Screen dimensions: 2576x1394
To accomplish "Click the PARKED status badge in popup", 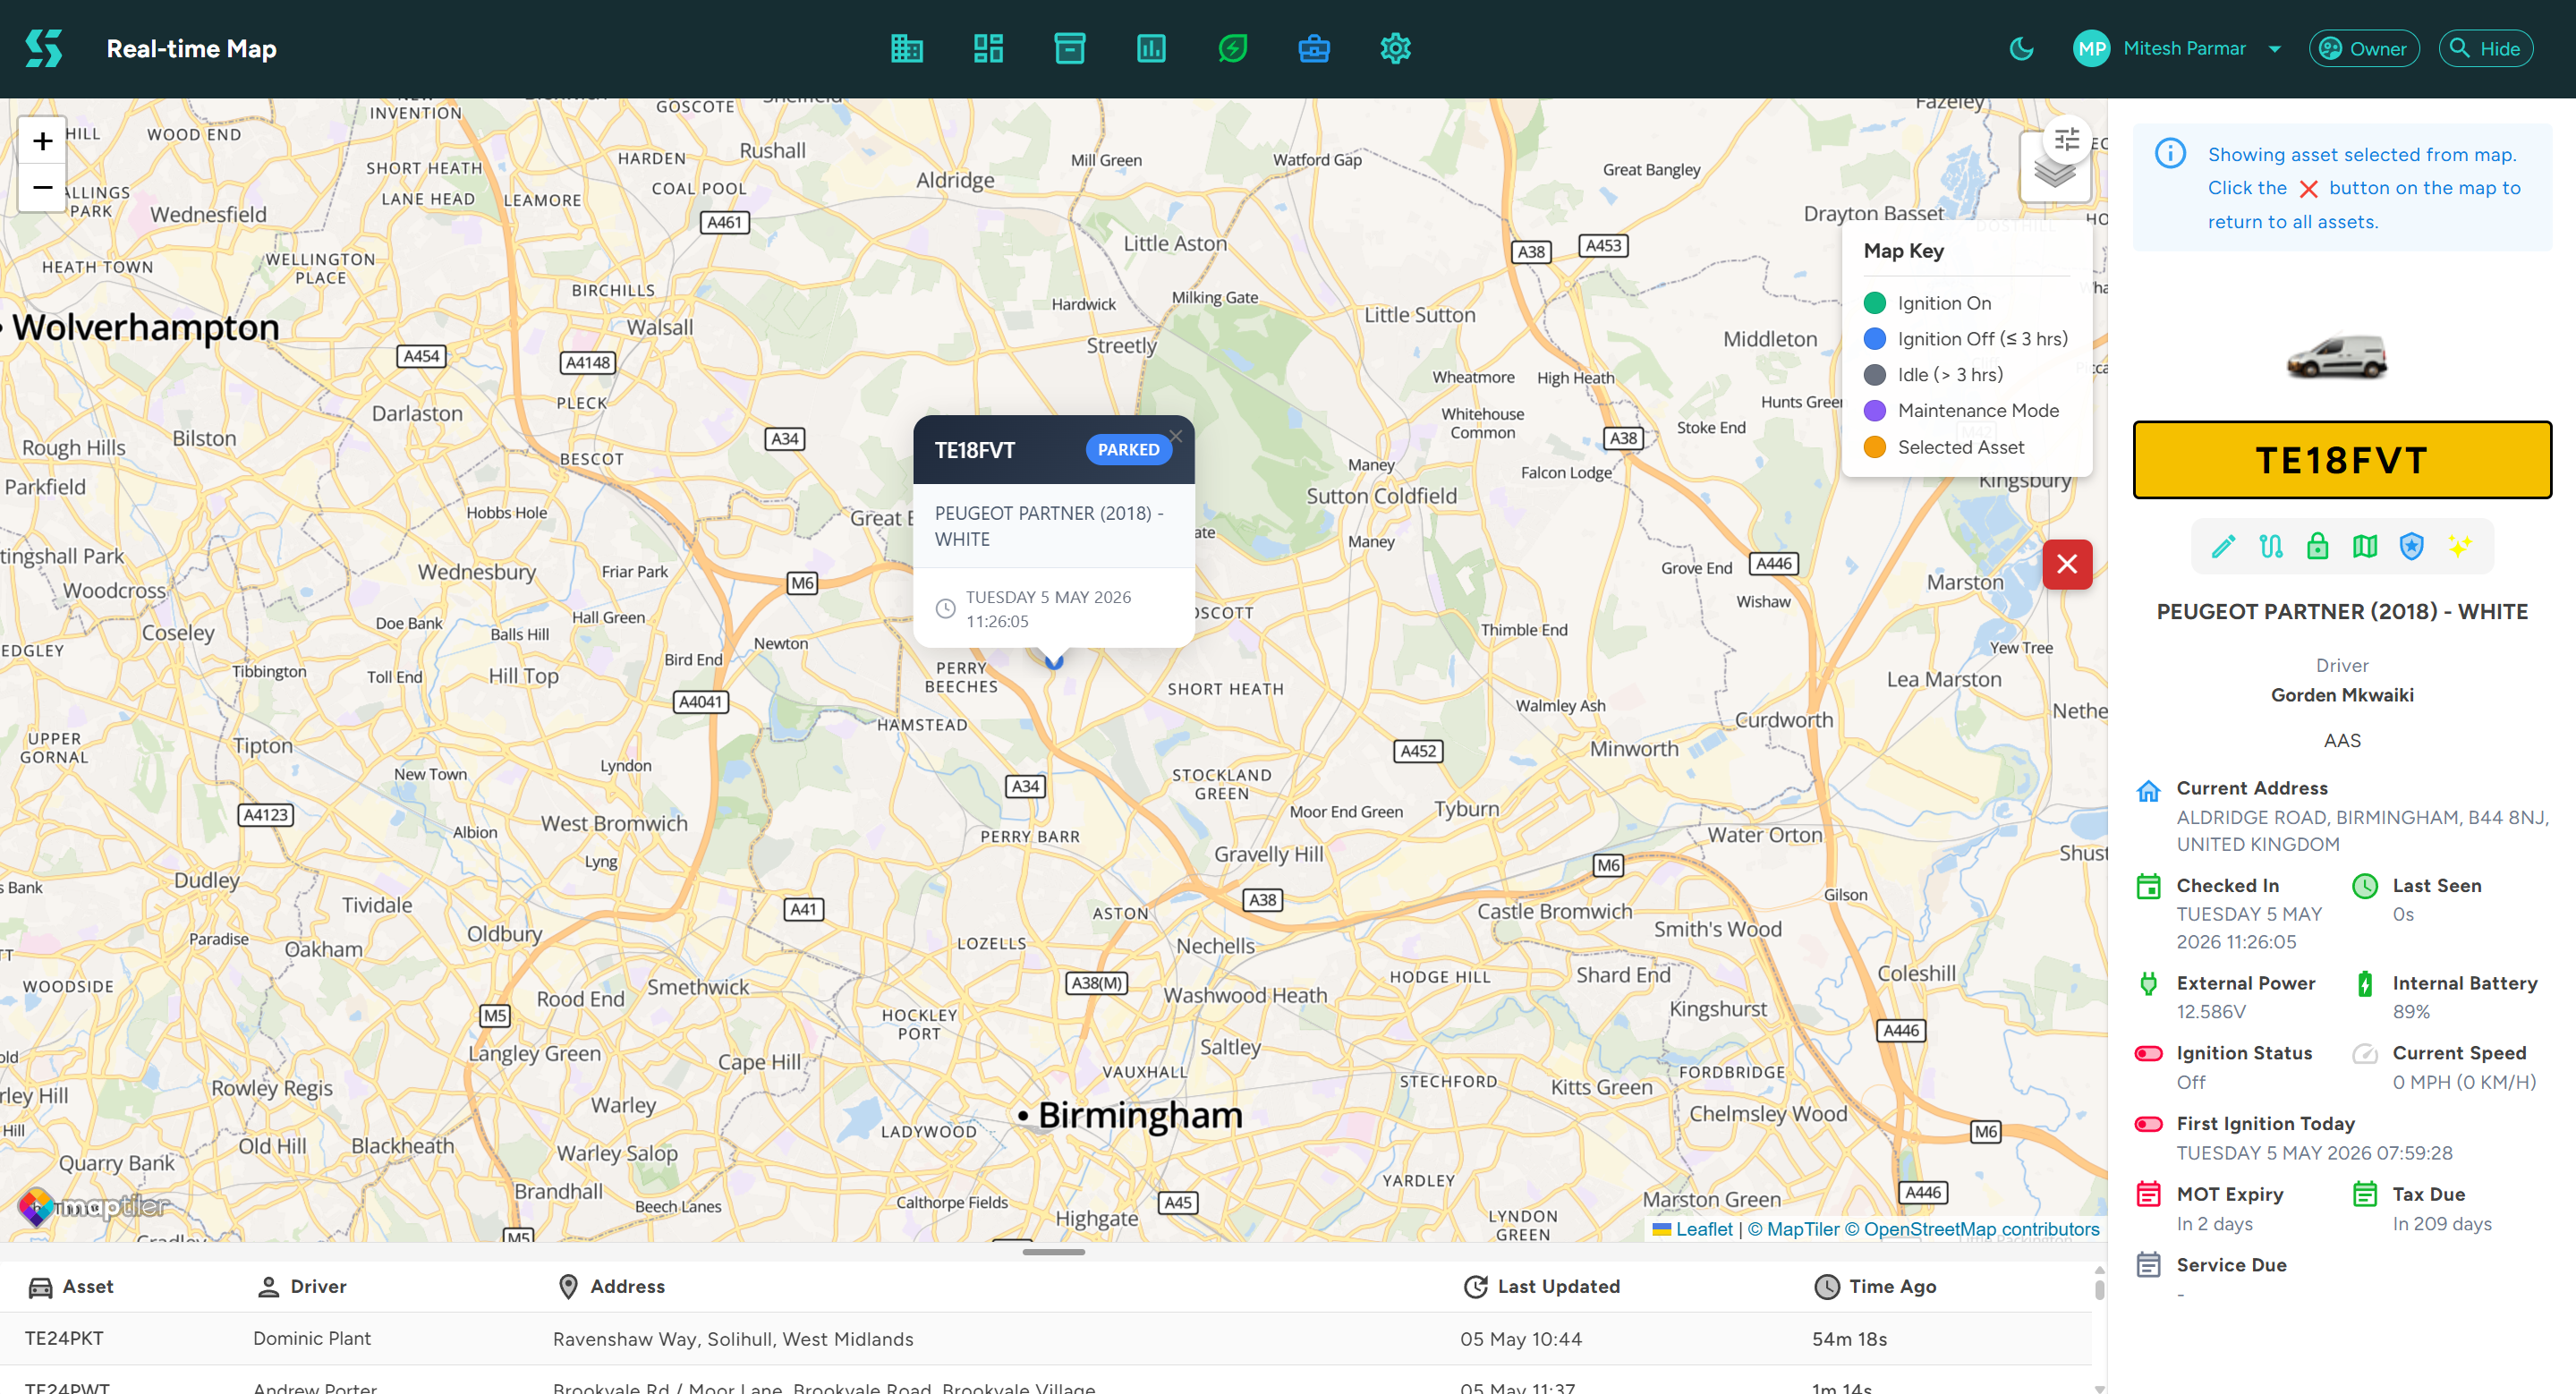I will click(1128, 450).
